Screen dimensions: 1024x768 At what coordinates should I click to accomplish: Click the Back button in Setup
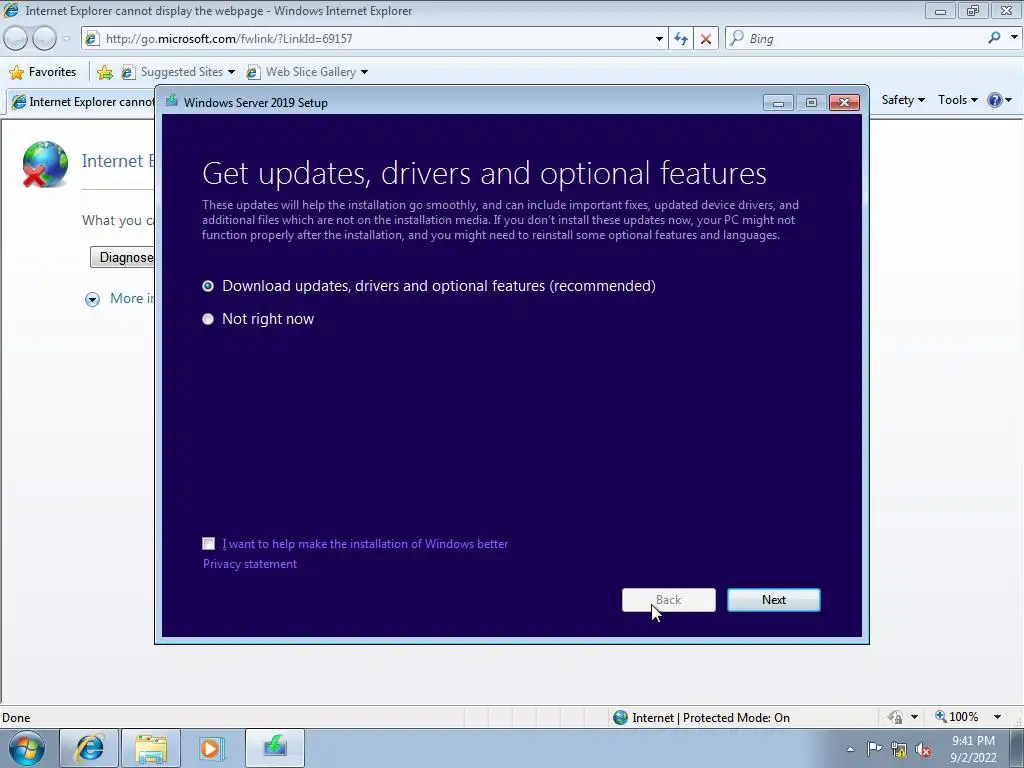pos(669,600)
